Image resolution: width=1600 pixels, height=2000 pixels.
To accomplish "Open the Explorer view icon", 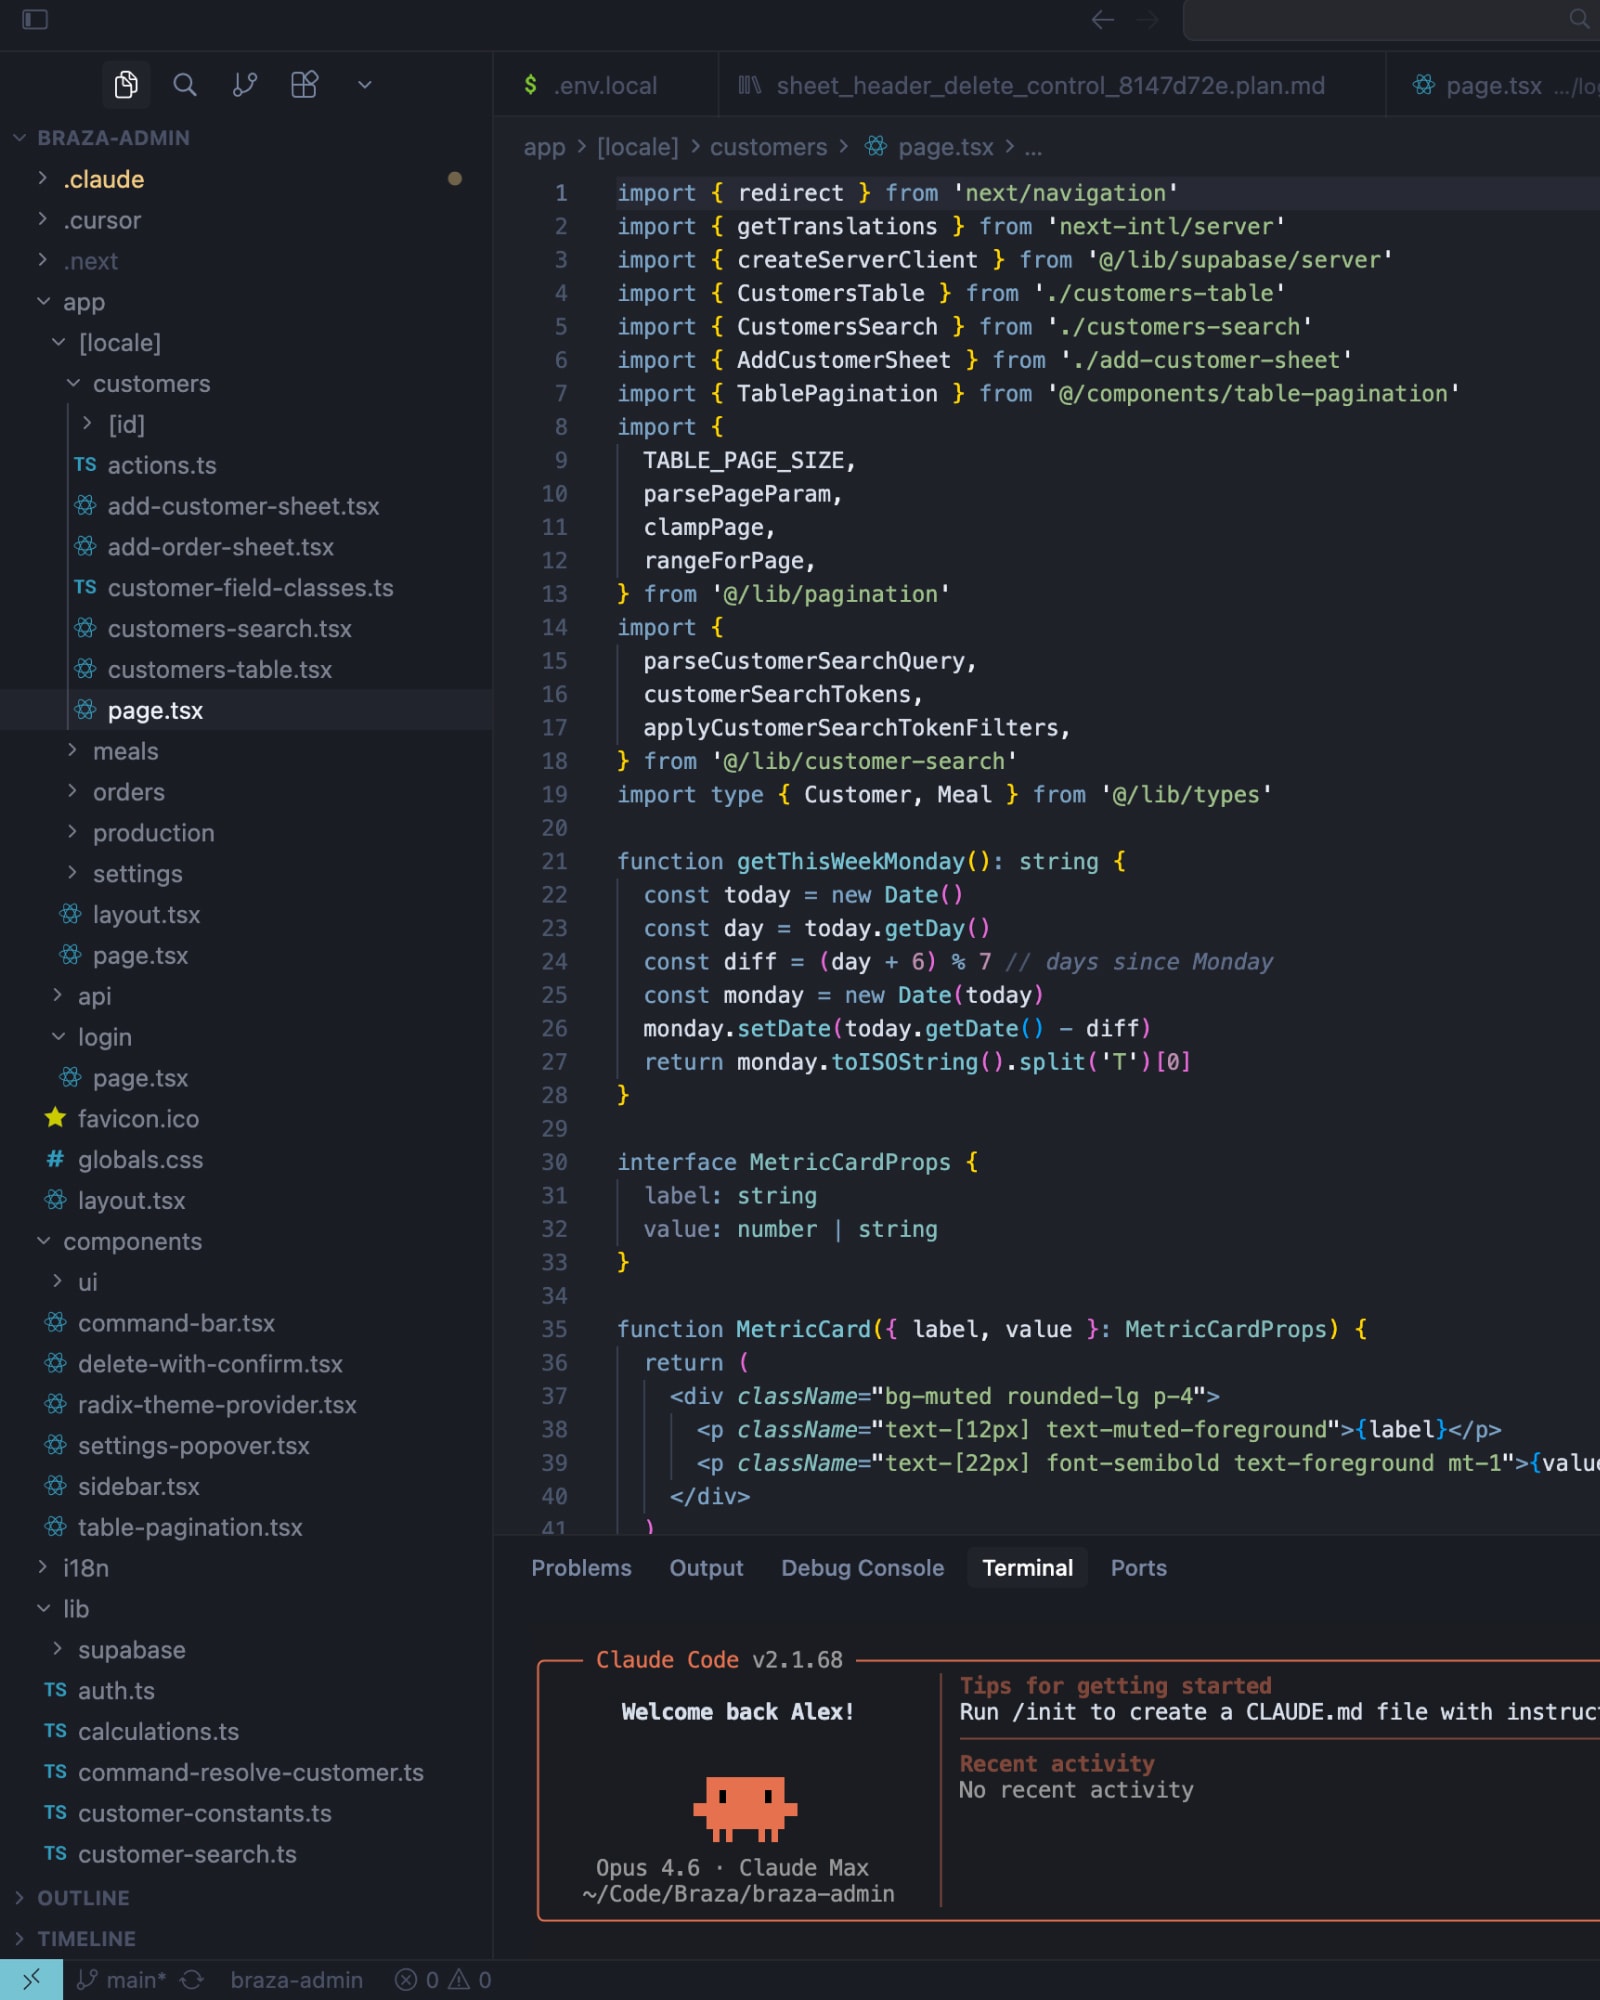I will pyautogui.click(x=126, y=85).
